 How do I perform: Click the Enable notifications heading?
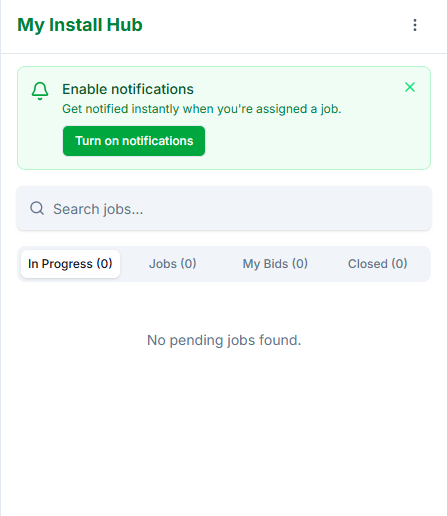(x=128, y=89)
